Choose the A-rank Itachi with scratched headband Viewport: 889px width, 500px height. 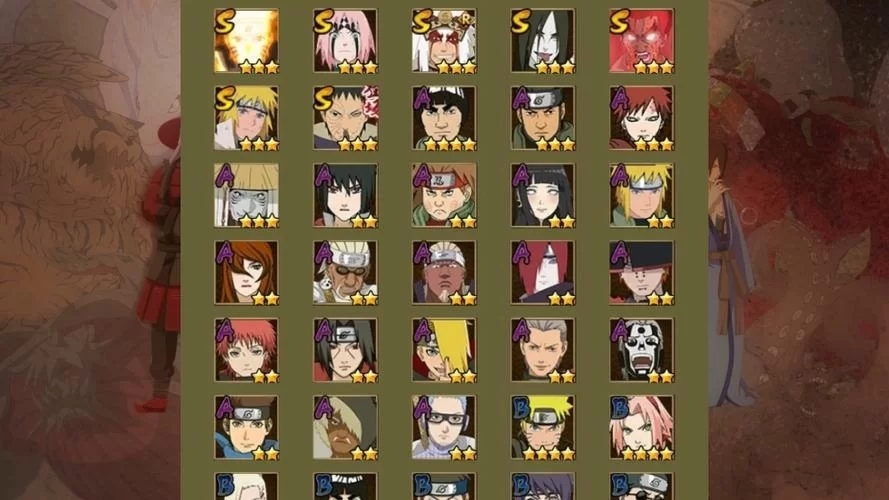coord(345,350)
